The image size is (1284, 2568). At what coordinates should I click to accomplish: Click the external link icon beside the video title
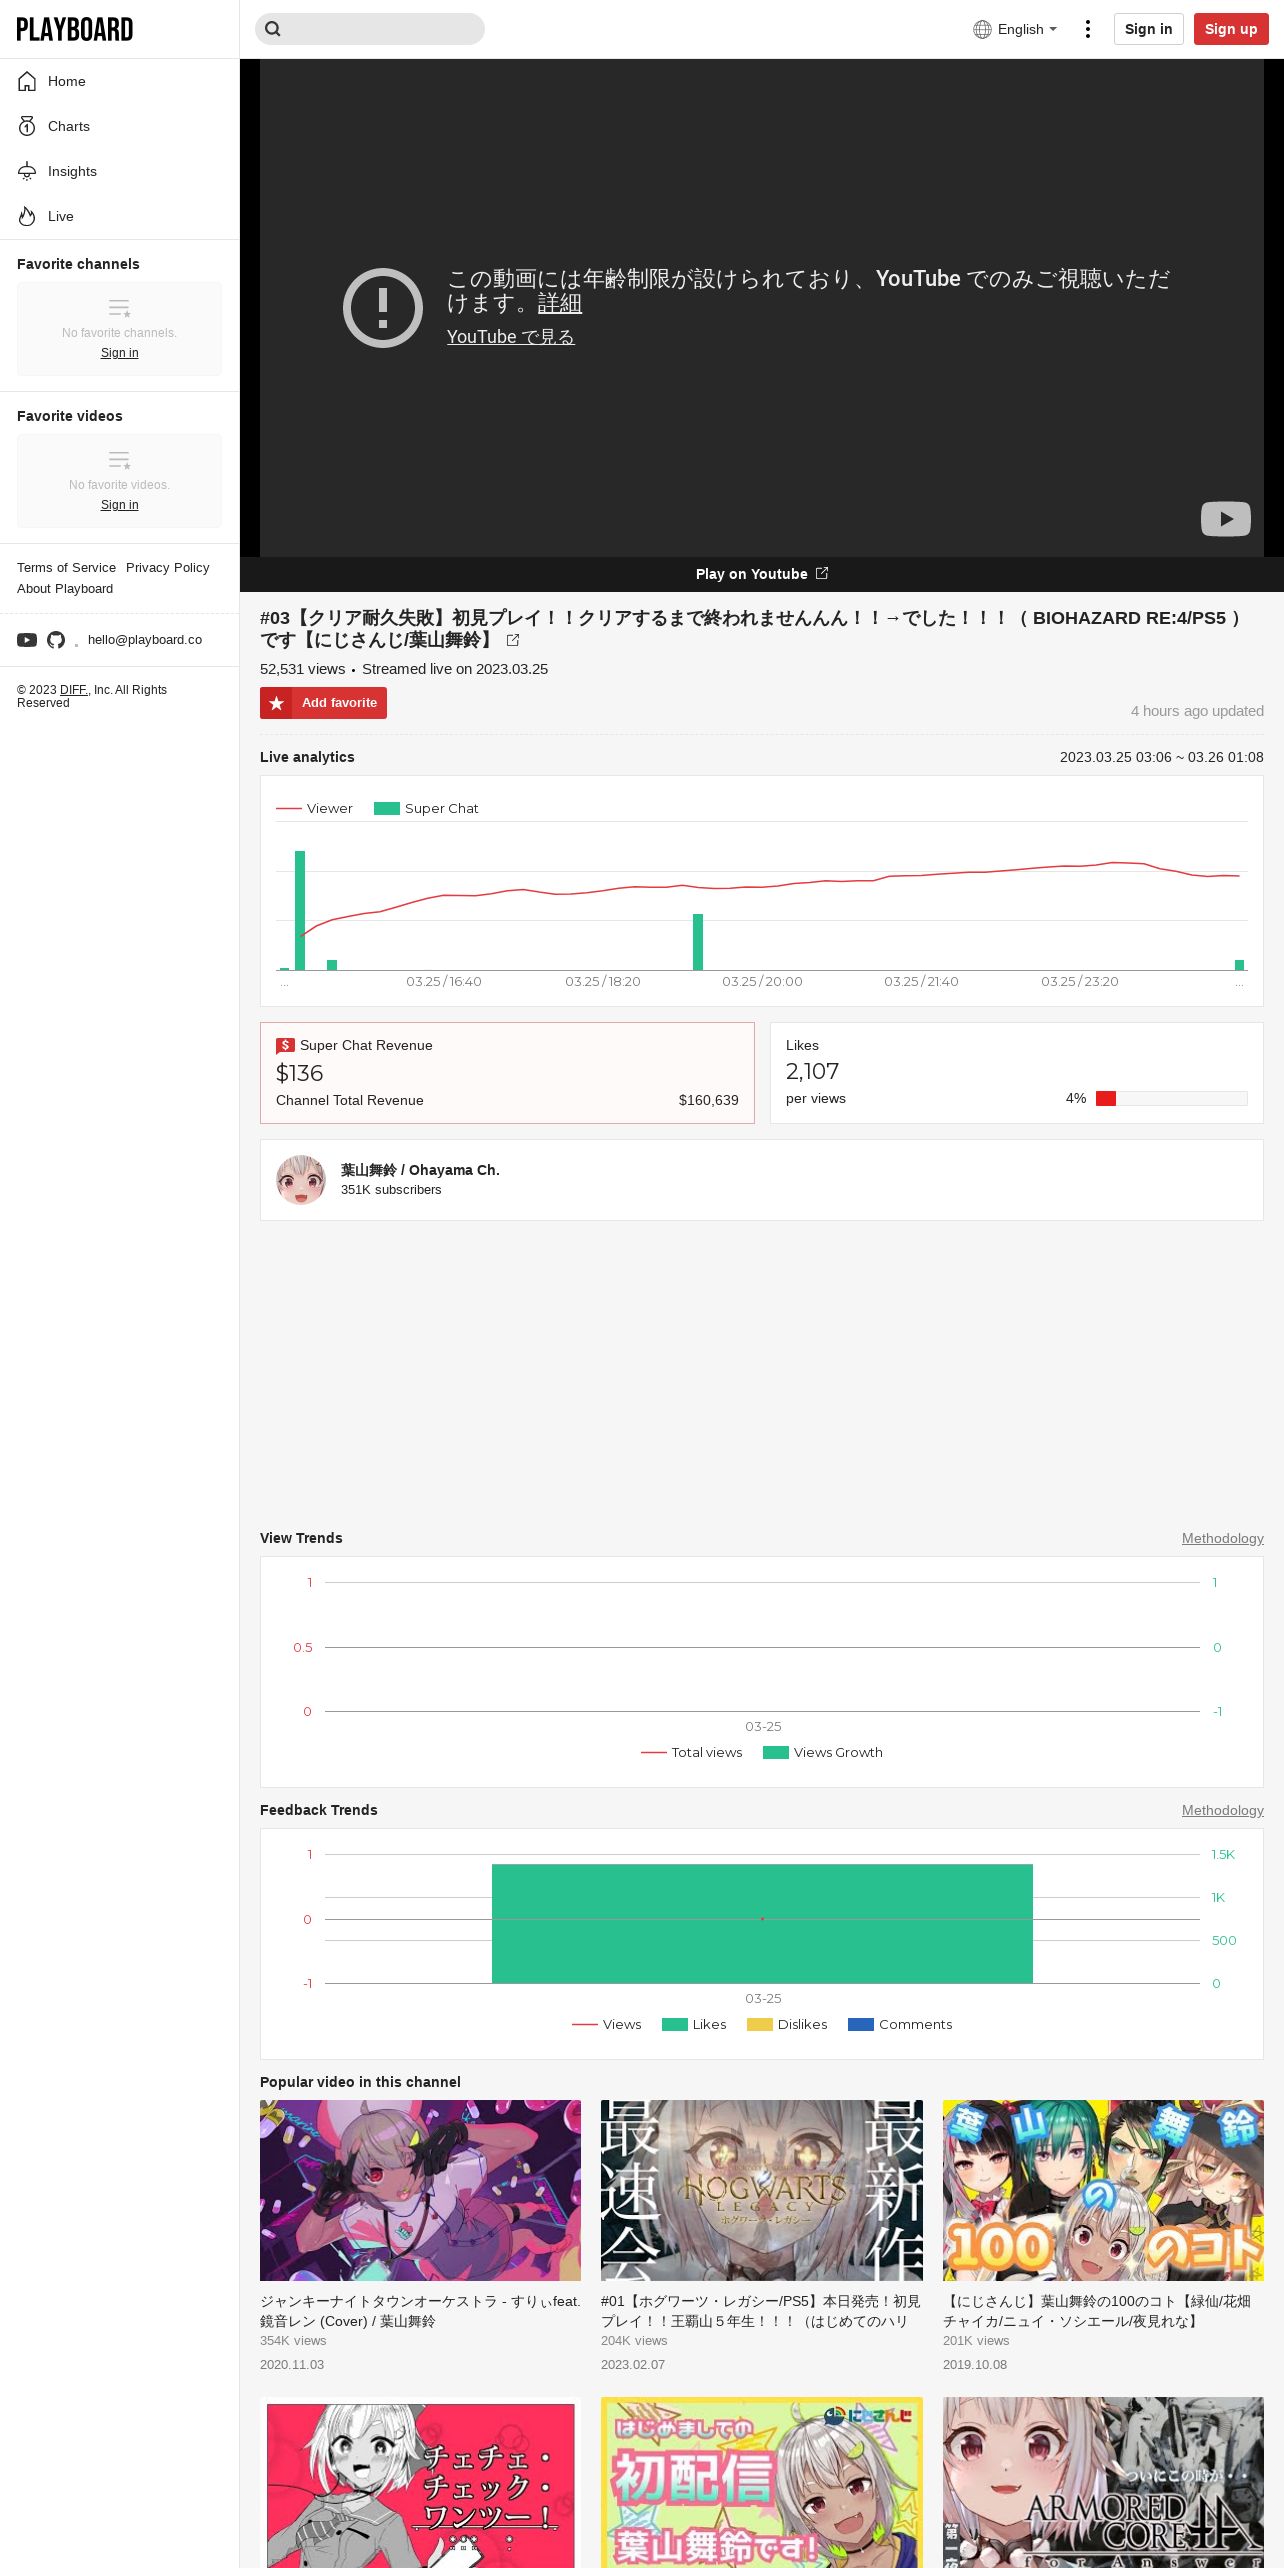pyautogui.click(x=513, y=640)
